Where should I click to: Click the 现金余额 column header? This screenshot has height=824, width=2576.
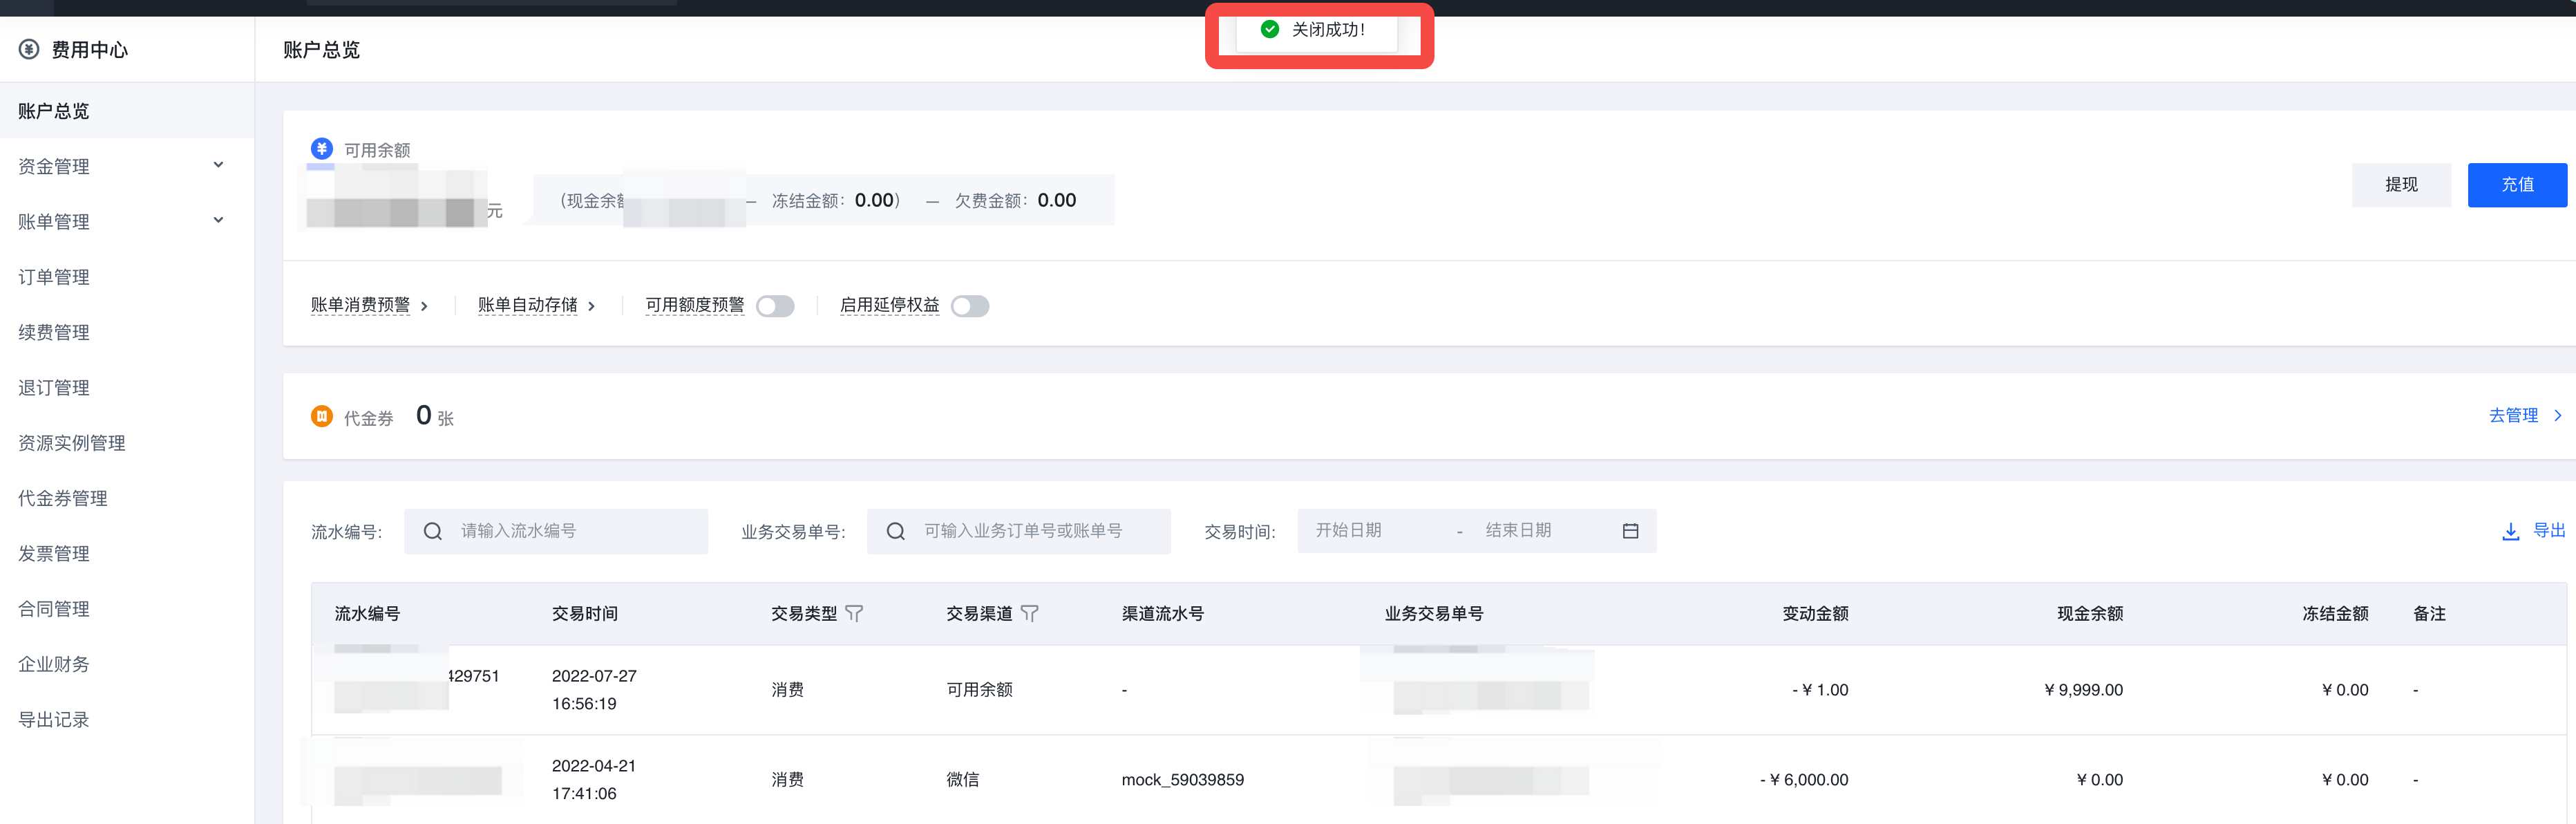pos(2090,613)
